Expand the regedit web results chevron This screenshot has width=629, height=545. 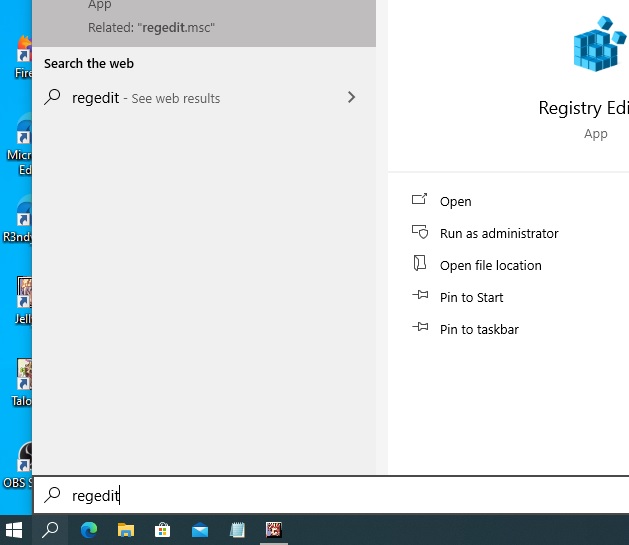[351, 97]
